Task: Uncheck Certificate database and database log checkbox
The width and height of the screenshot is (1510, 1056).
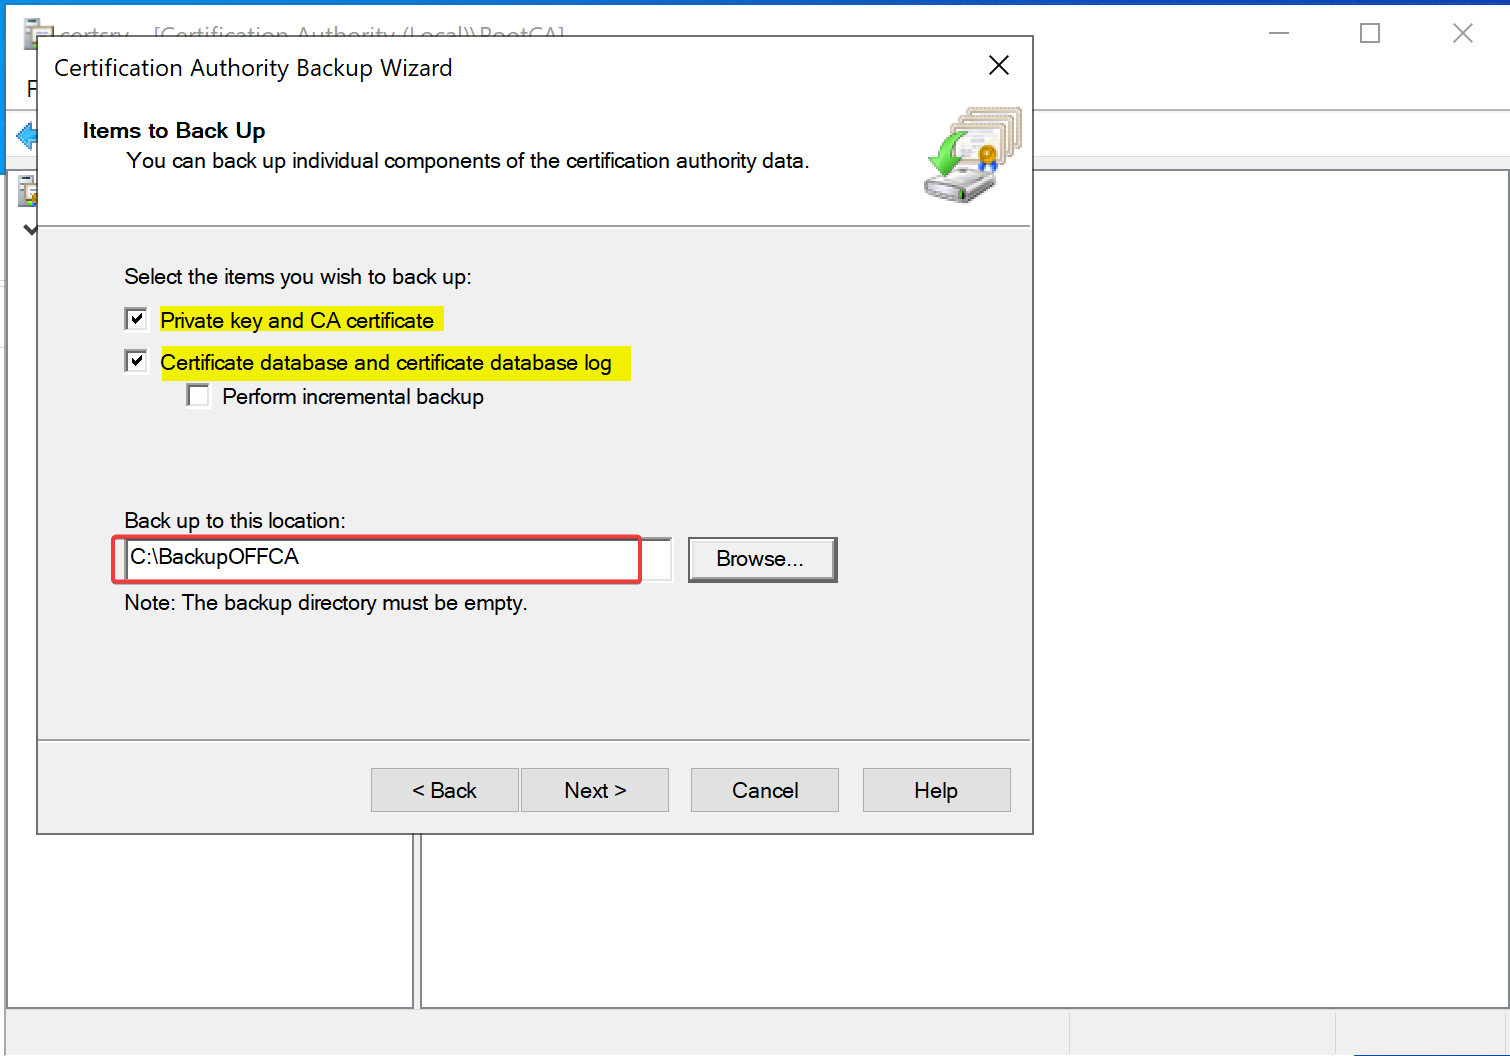Action: click(x=136, y=361)
